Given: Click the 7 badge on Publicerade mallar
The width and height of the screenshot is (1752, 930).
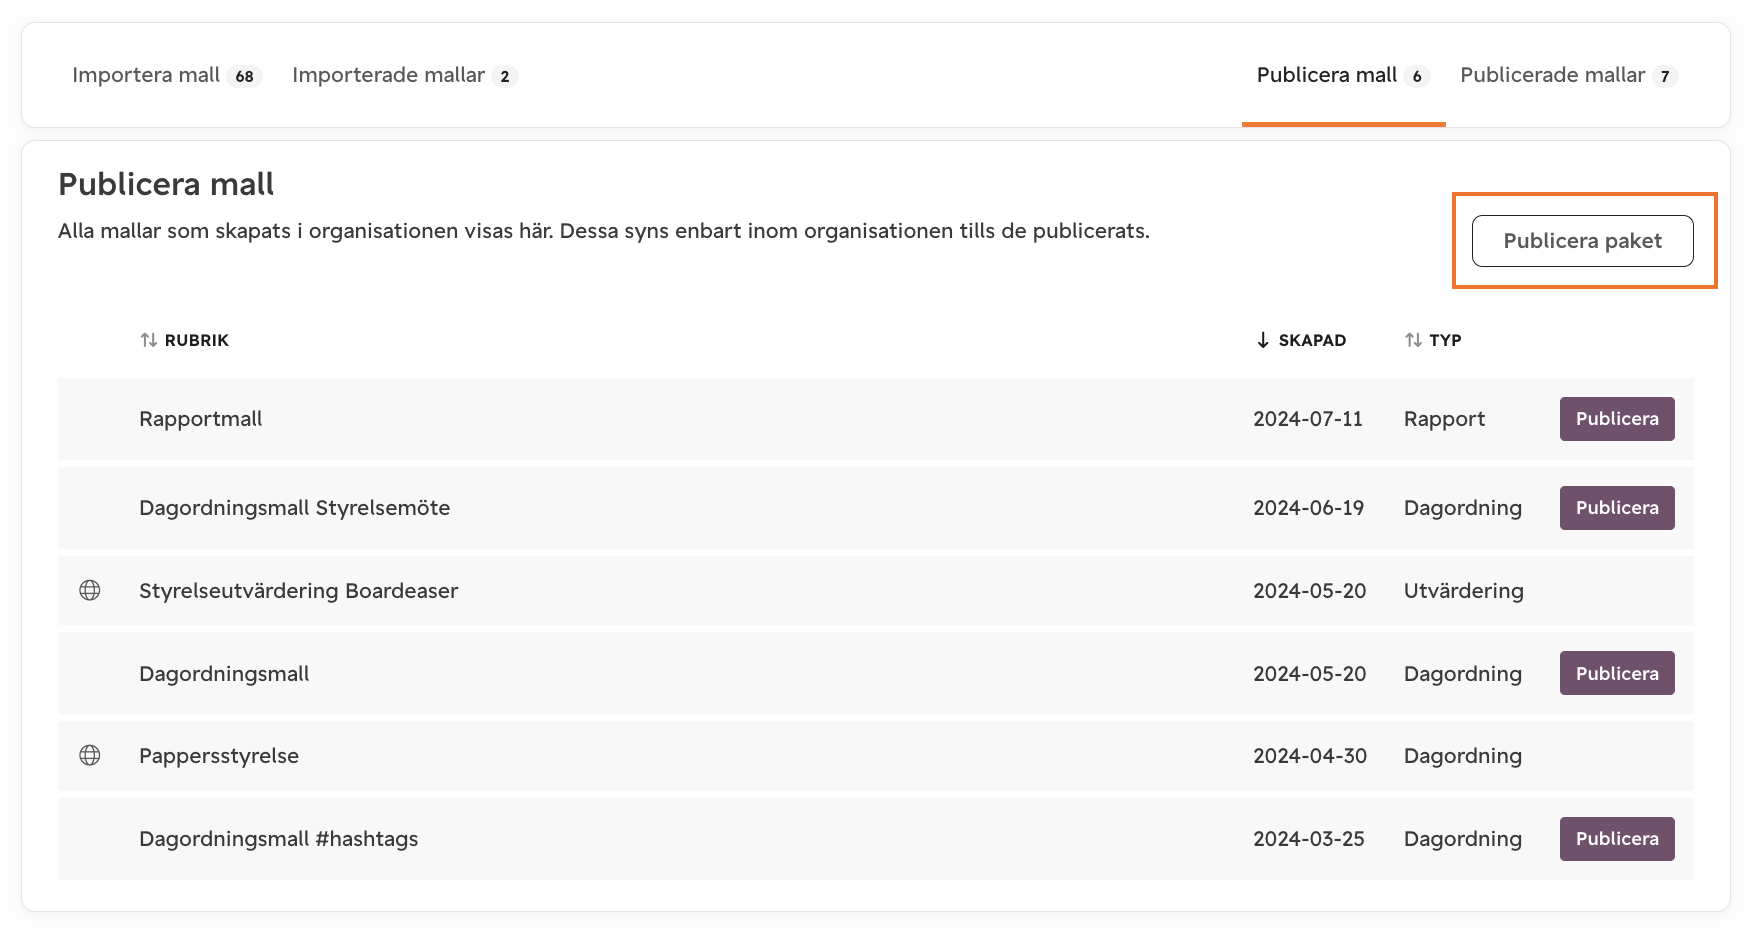Looking at the screenshot, I should [1665, 76].
